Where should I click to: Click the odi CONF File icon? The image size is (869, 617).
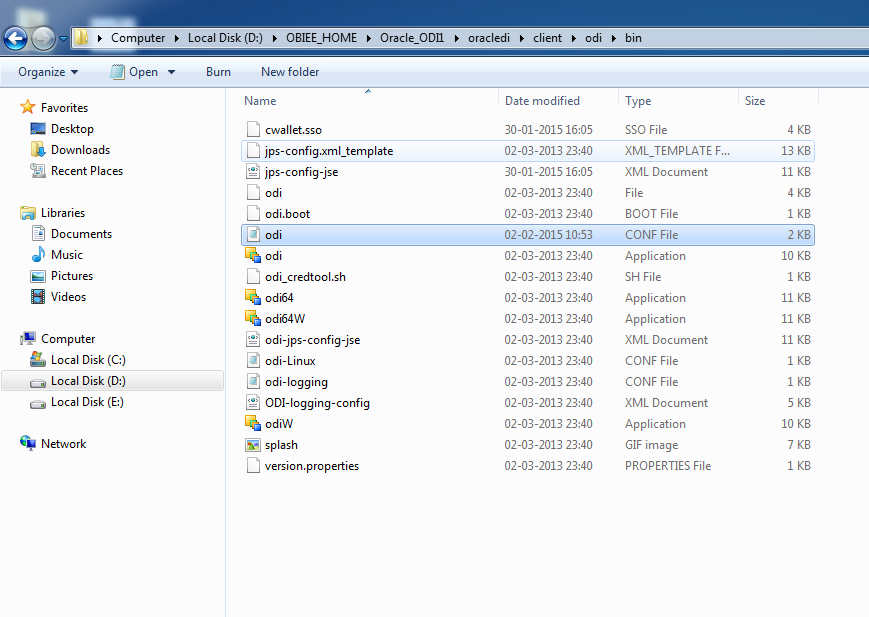(253, 234)
